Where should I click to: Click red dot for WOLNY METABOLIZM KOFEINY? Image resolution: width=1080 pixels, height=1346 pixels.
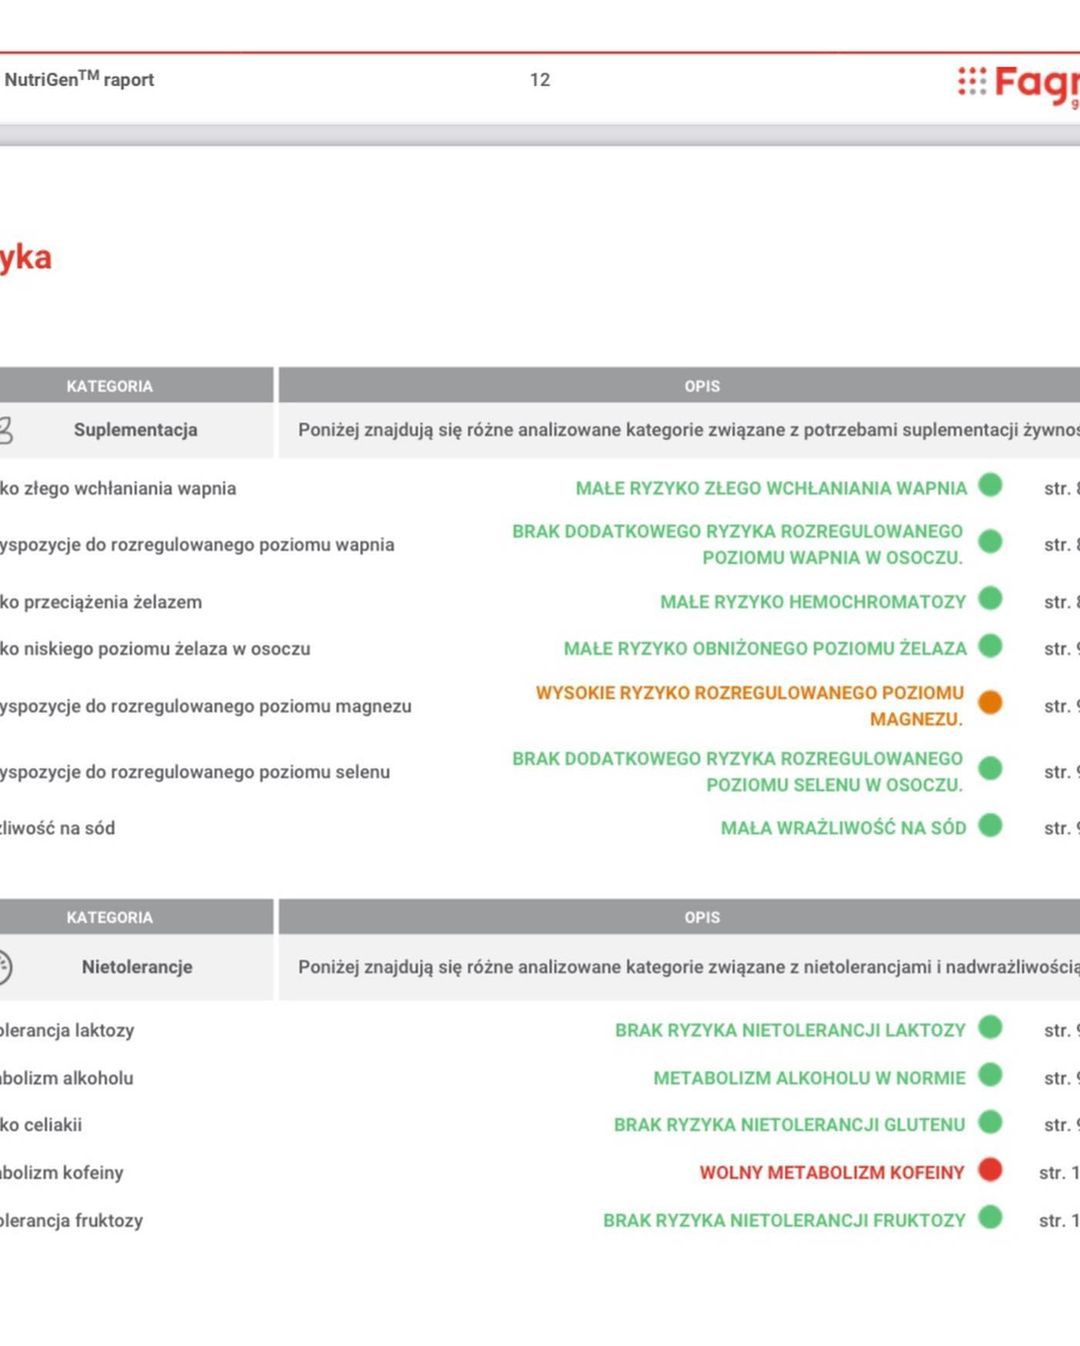point(990,1170)
